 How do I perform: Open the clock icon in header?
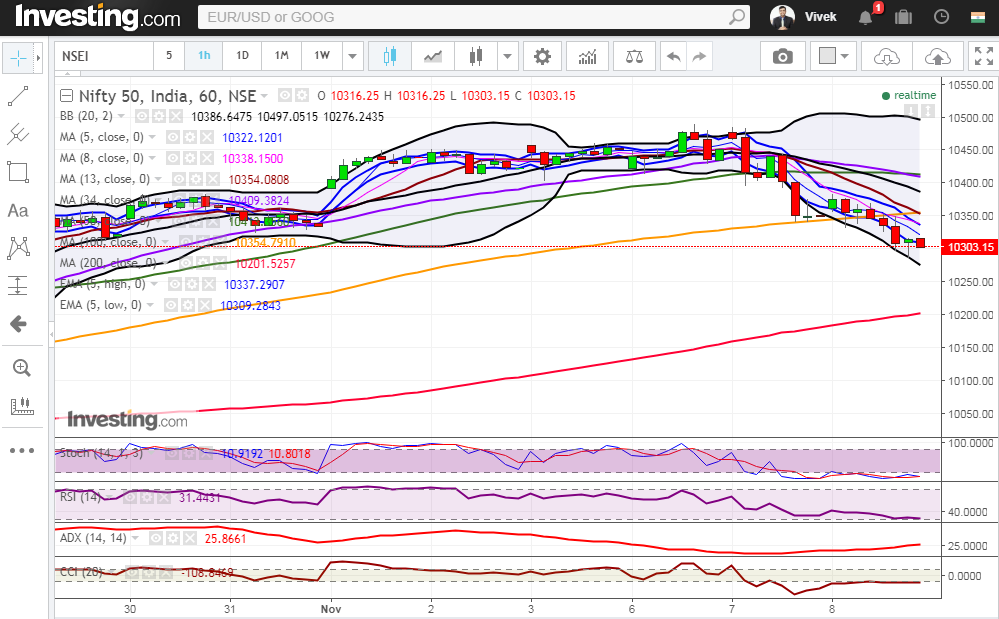coord(941,17)
